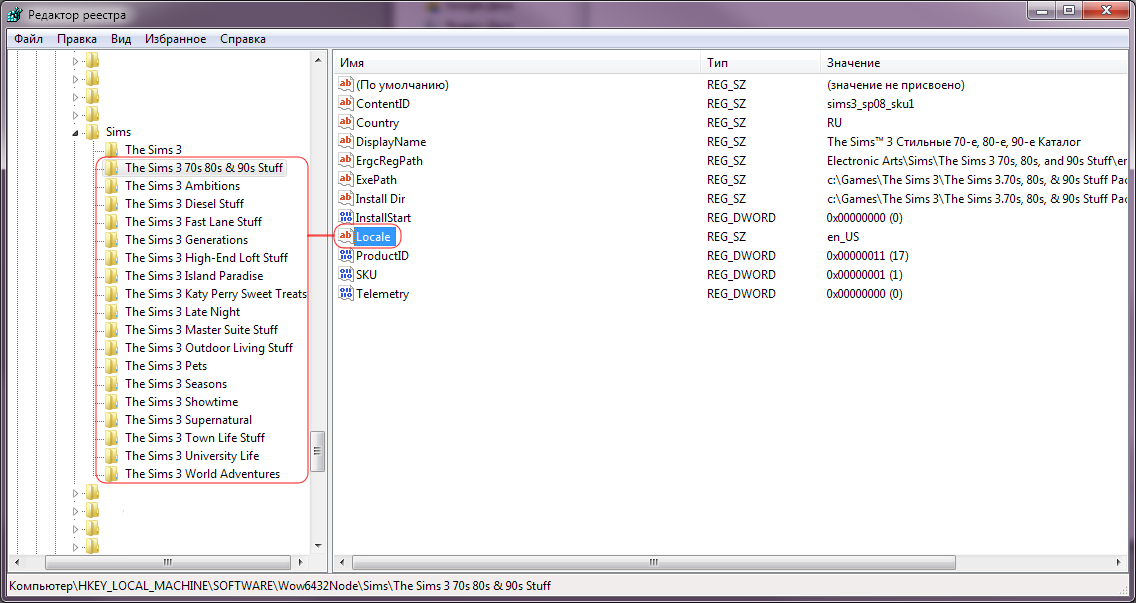Select the RU country value data

[834, 122]
